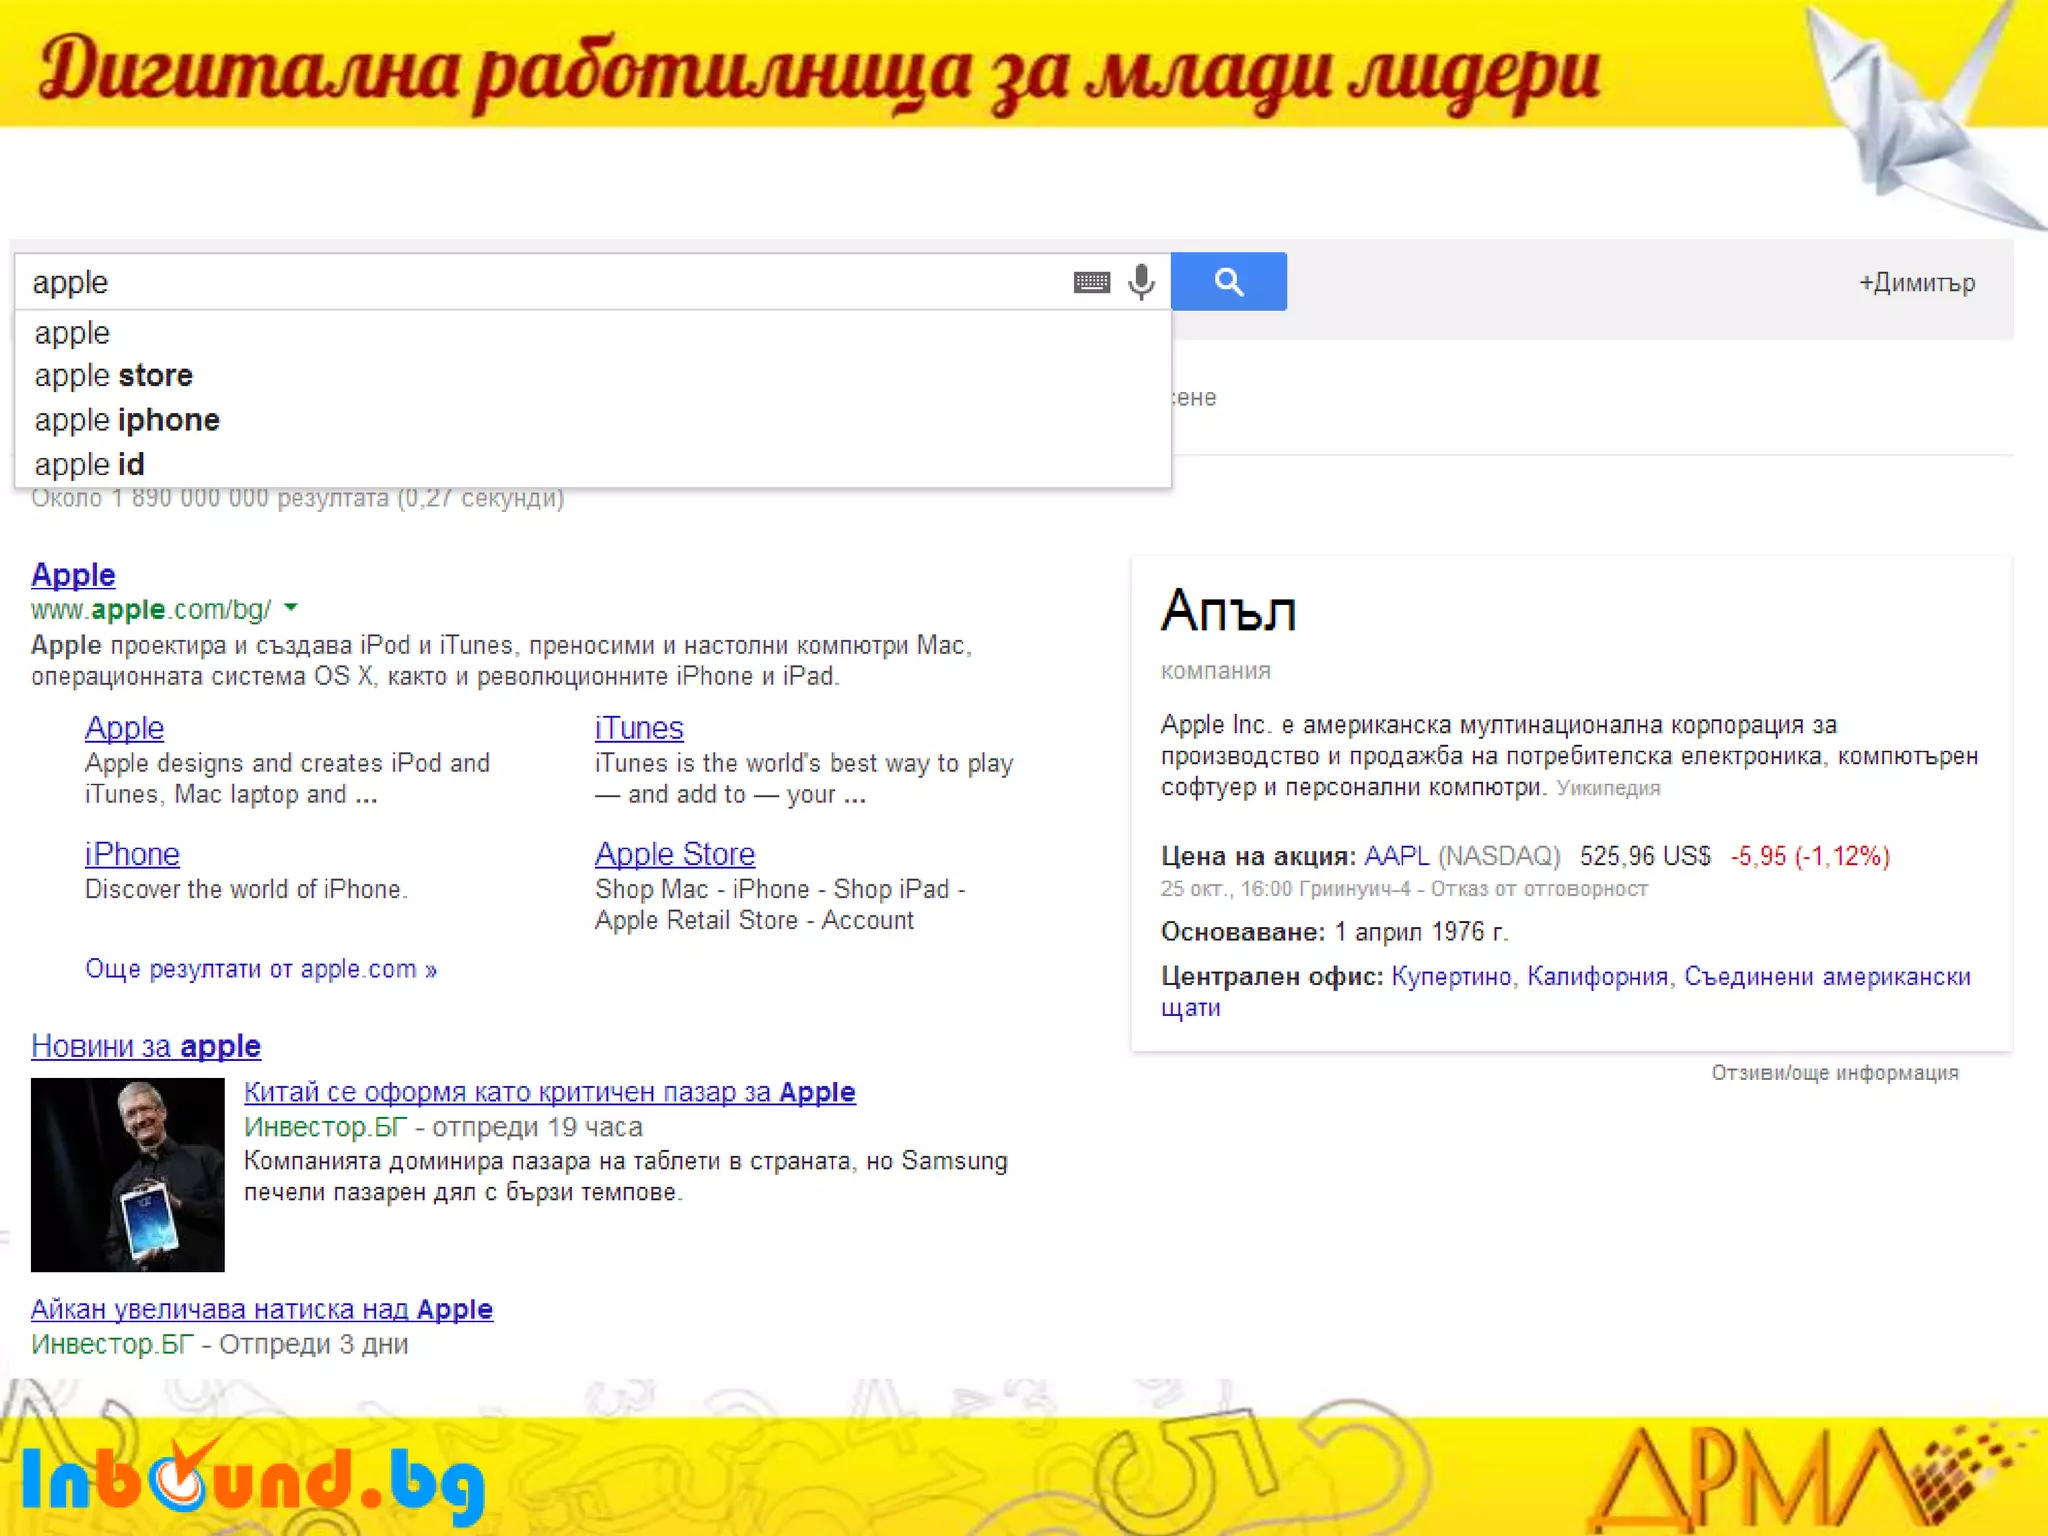Open the main Apple result title link
The height and width of the screenshot is (1536, 2048).
(73, 575)
